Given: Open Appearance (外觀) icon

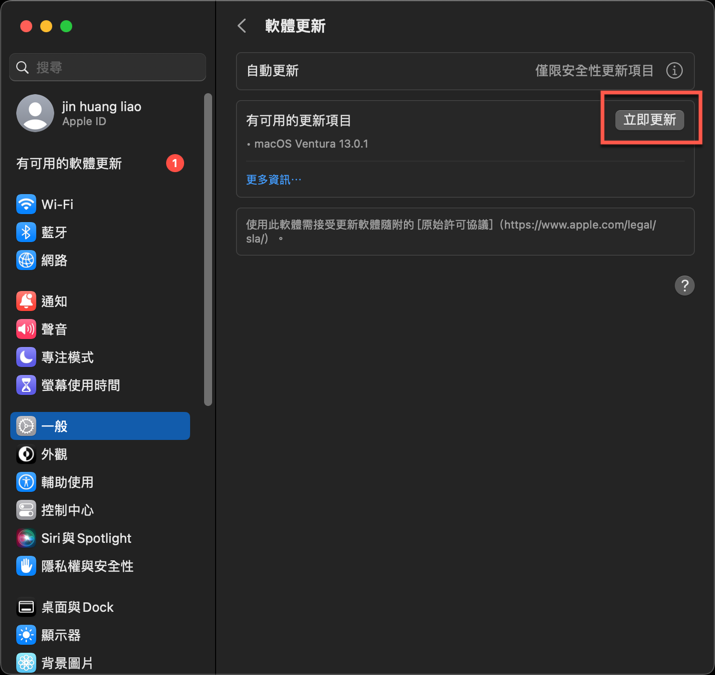Looking at the screenshot, I should pos(26,454).
